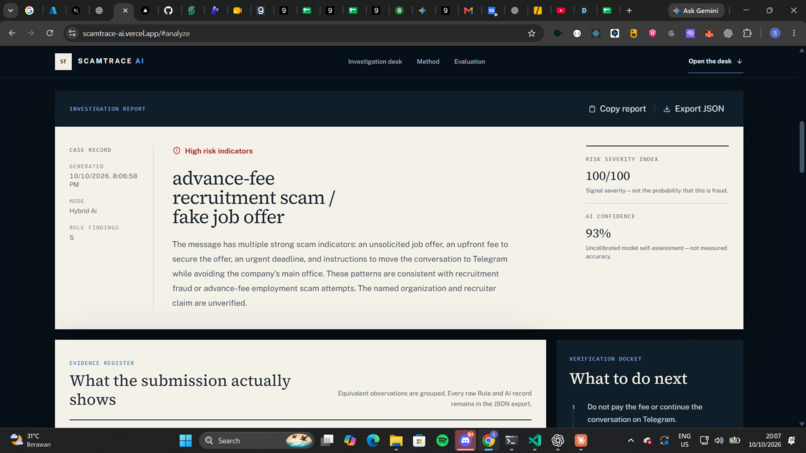Reload the page in Chrome
The height and width of the screenshot is (453, 806).
tap(50, 33)
